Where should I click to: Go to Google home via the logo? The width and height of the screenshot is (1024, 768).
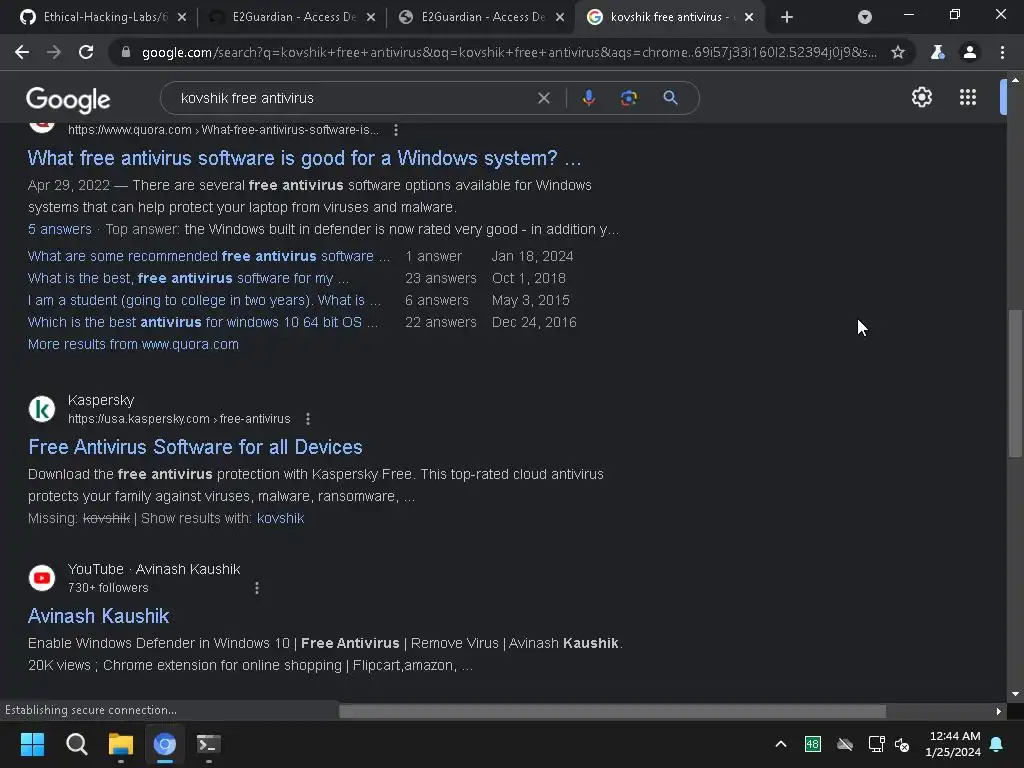(x=68, y=99)
